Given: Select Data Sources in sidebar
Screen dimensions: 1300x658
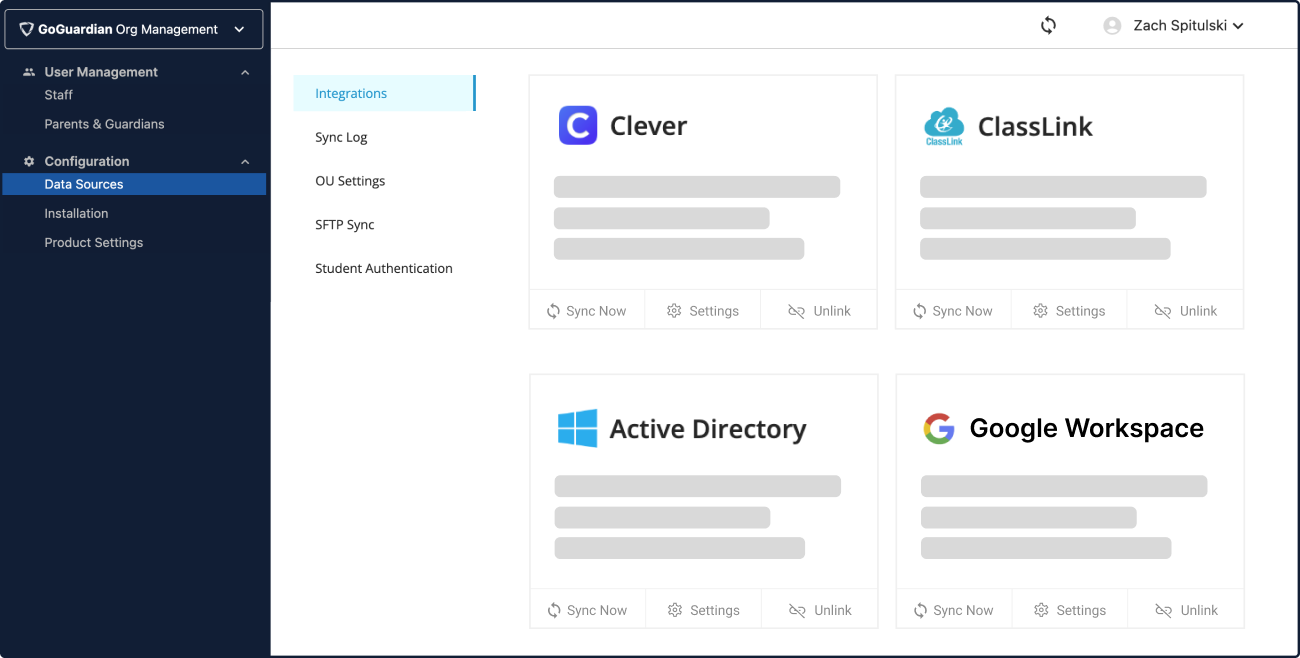Looking at the screenshot, I should [x=134, y=184].
